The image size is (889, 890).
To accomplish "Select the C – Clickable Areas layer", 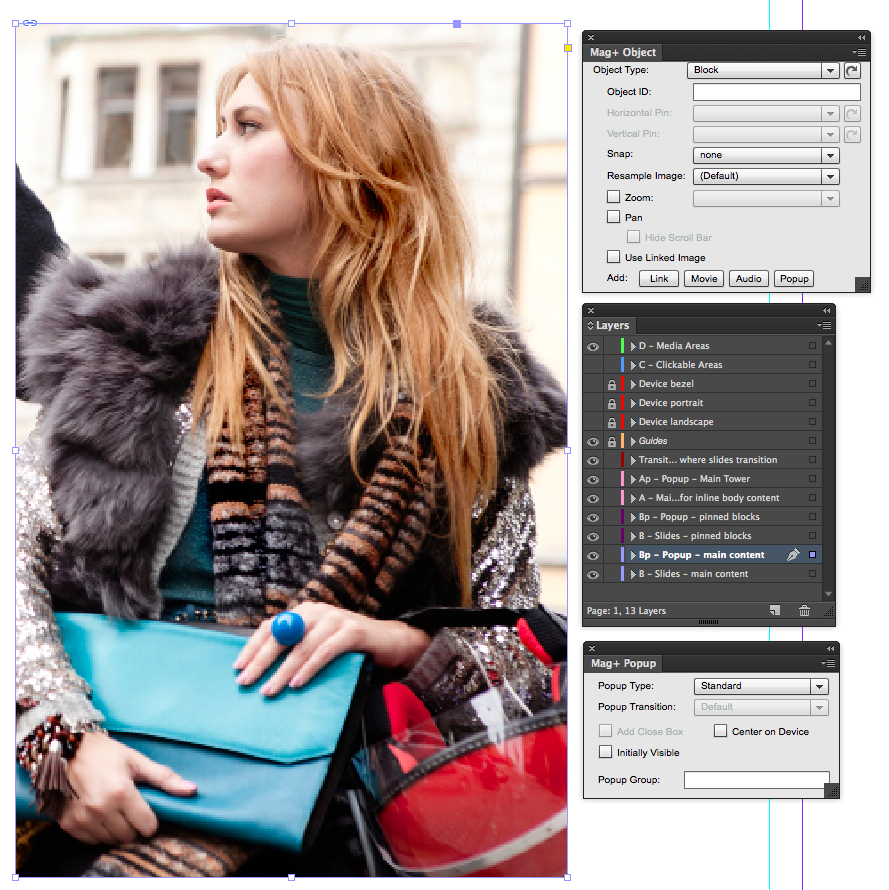I will tap(680, 364).
